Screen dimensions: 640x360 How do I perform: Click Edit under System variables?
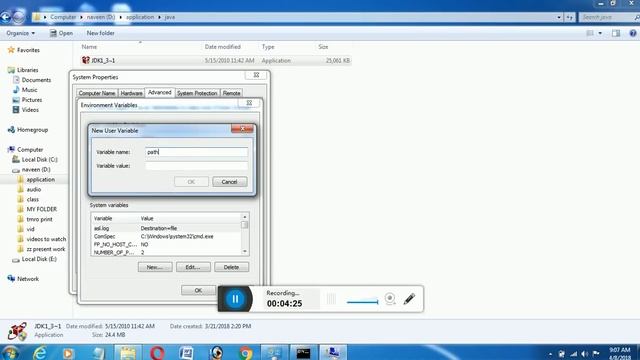193,267
